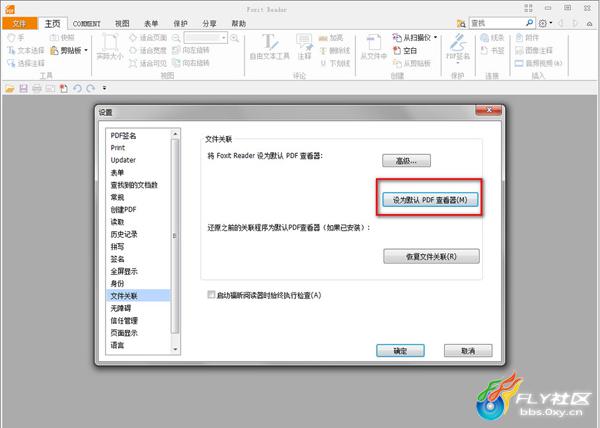600x428 pixels.
Task: Click the zoom out magnifier
Action: pos(176,37)
